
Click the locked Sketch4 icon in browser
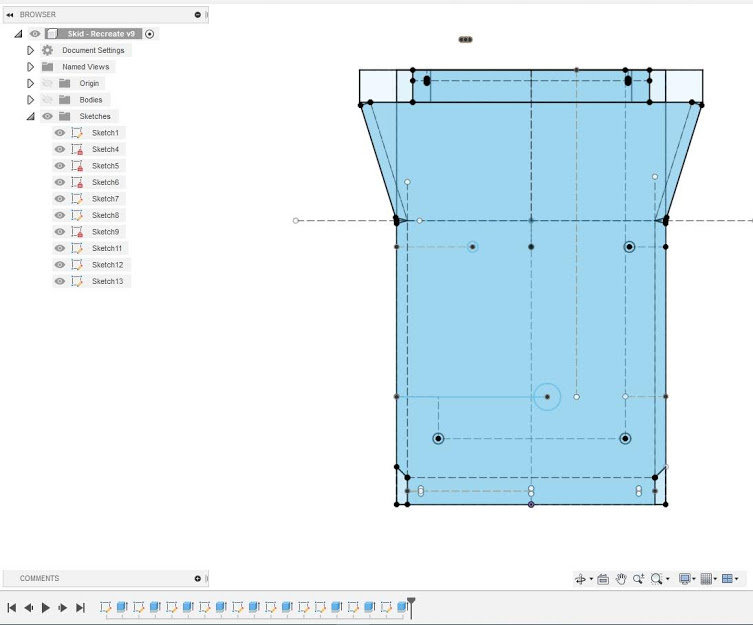pos(77,149)
